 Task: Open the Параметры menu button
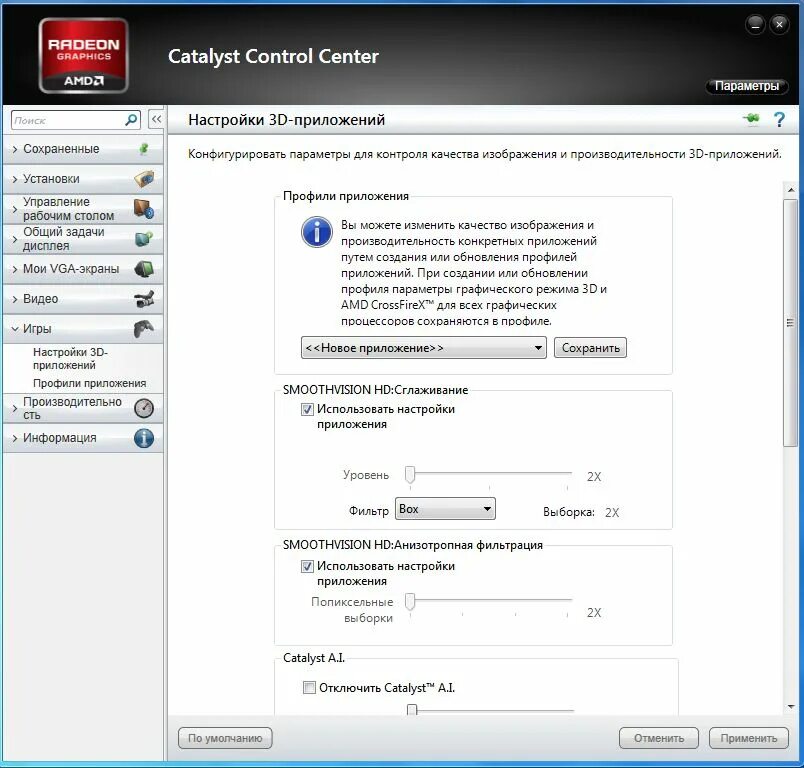747,86
